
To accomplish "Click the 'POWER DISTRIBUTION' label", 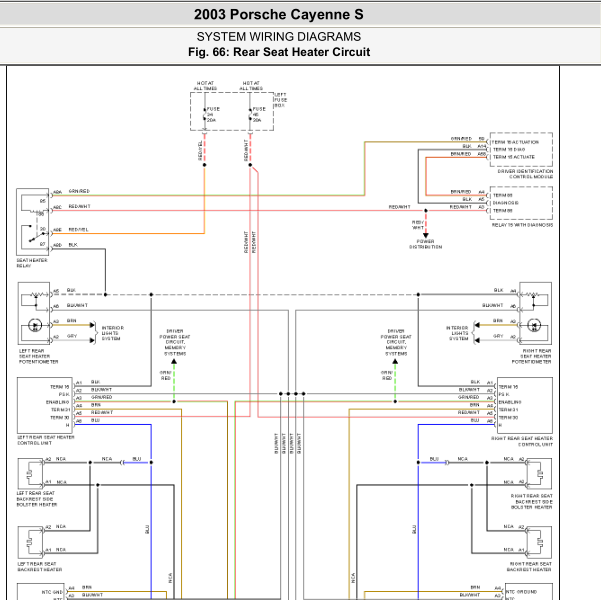I will coord(425,244).
